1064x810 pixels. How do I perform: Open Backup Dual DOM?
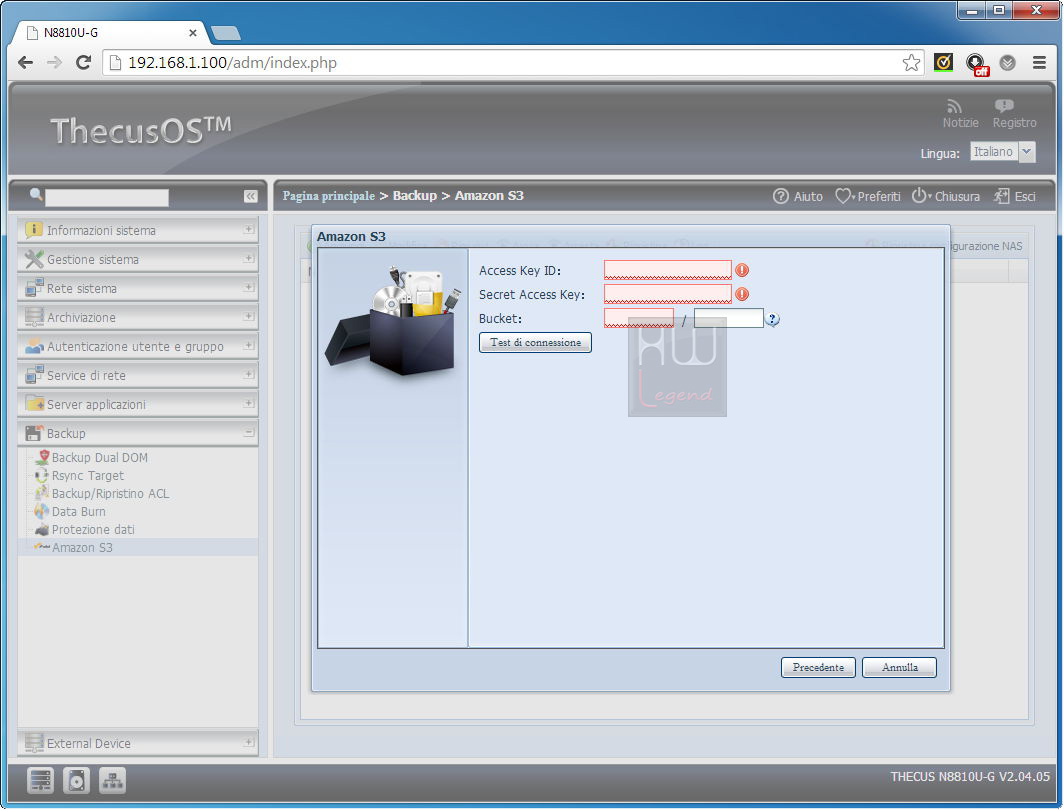click(99, 458)
